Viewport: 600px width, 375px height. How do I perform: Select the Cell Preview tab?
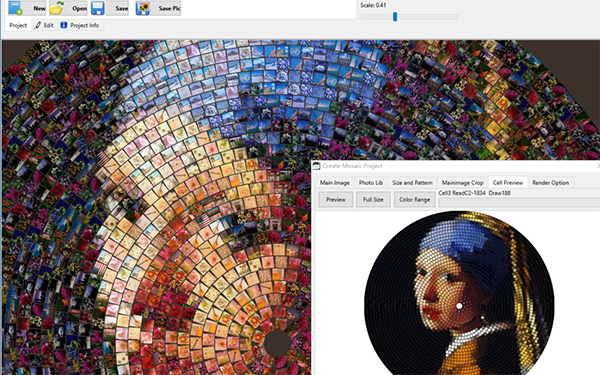508,183
